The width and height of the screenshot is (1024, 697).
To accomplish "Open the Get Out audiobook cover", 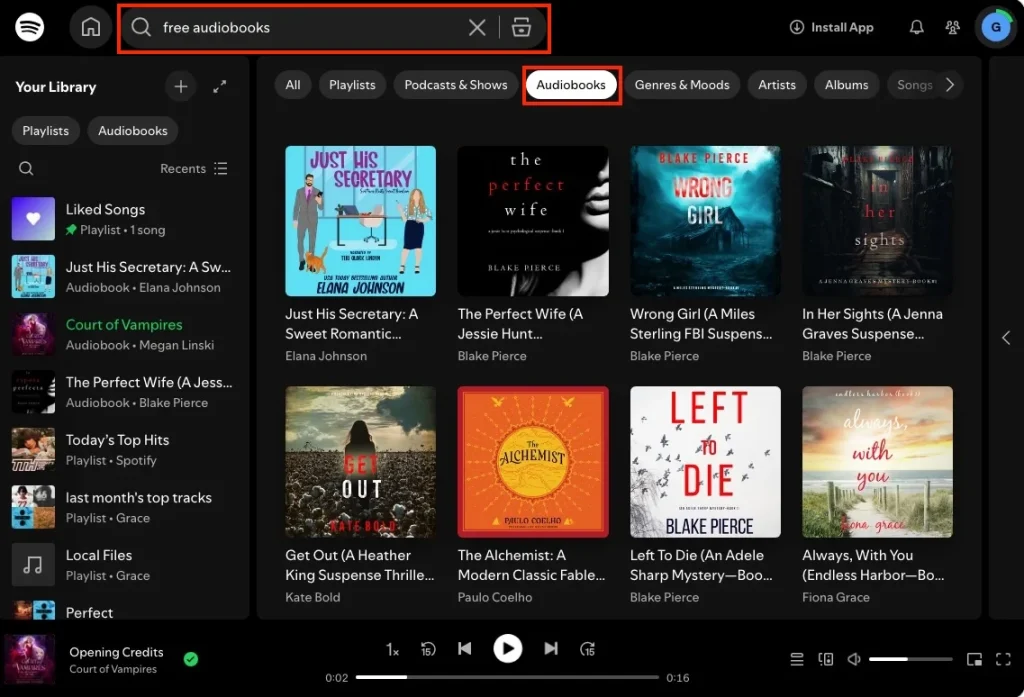I will (360, 462).
